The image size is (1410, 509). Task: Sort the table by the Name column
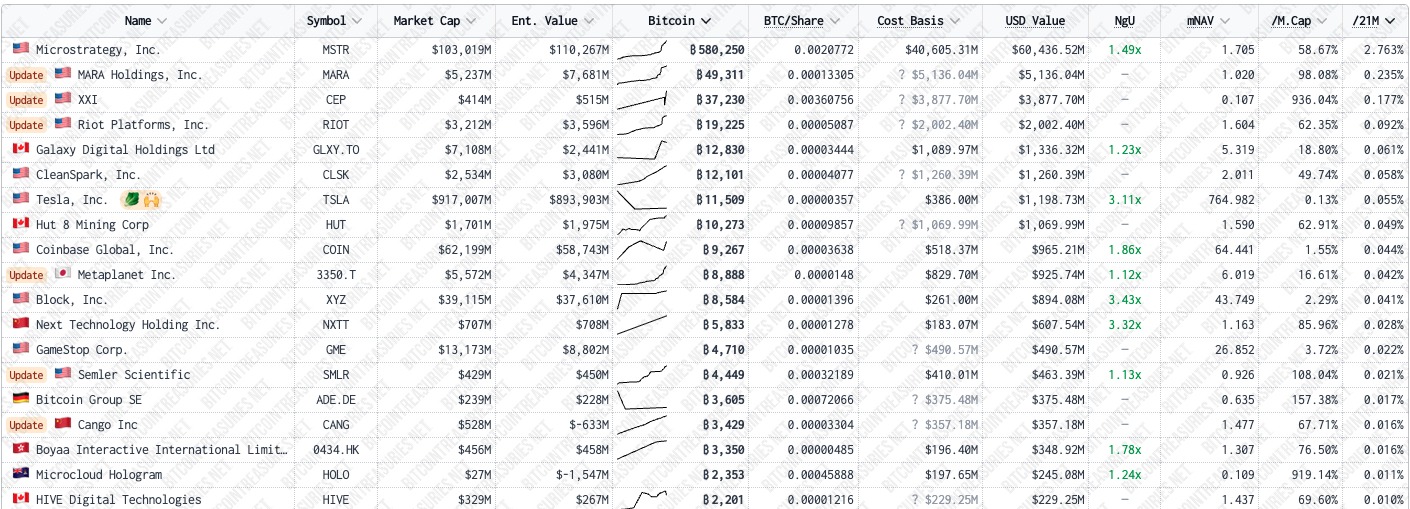pos(146,20)
